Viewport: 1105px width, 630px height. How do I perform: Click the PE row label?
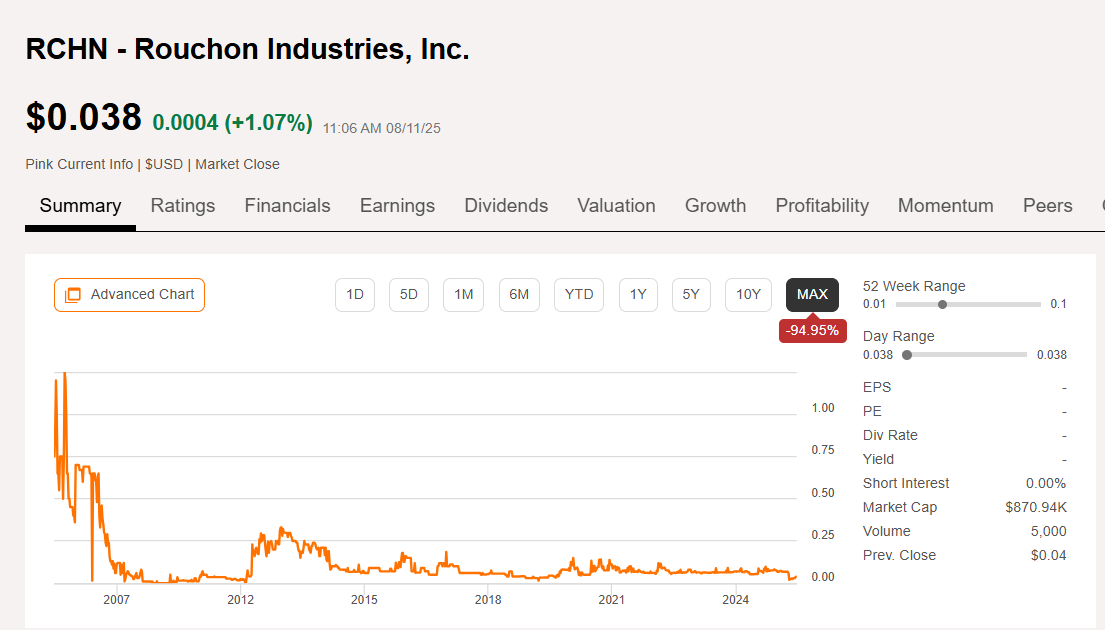coord(872,412)
